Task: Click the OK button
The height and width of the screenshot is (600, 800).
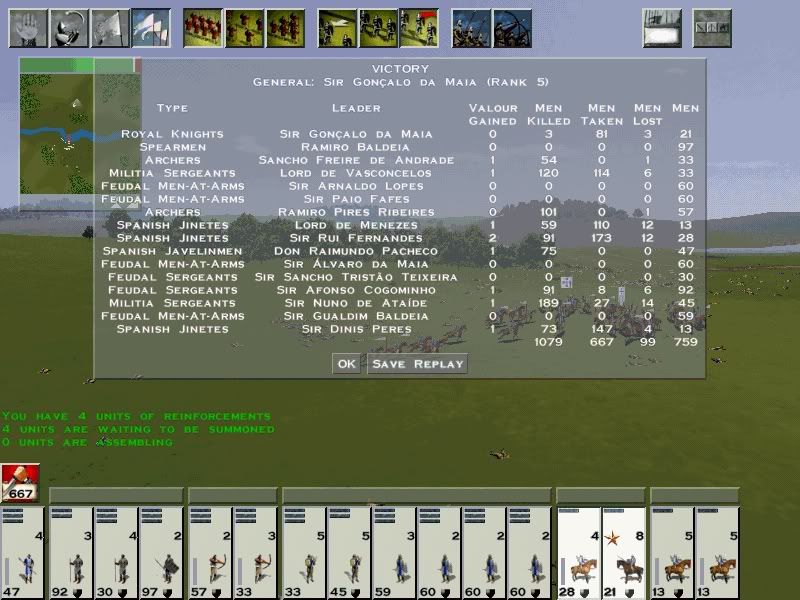Action: pos(346,364)
